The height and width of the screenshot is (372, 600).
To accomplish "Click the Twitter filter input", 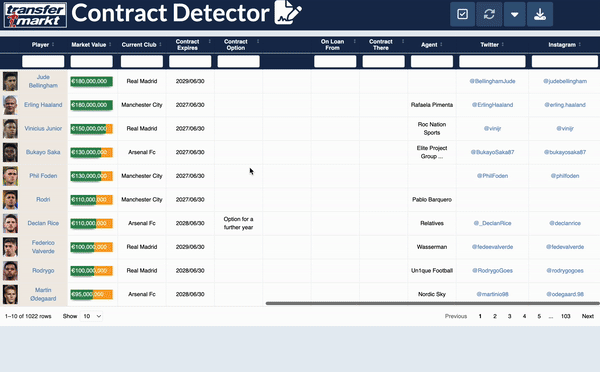I will pyautogui.click(x=492, y=61).
